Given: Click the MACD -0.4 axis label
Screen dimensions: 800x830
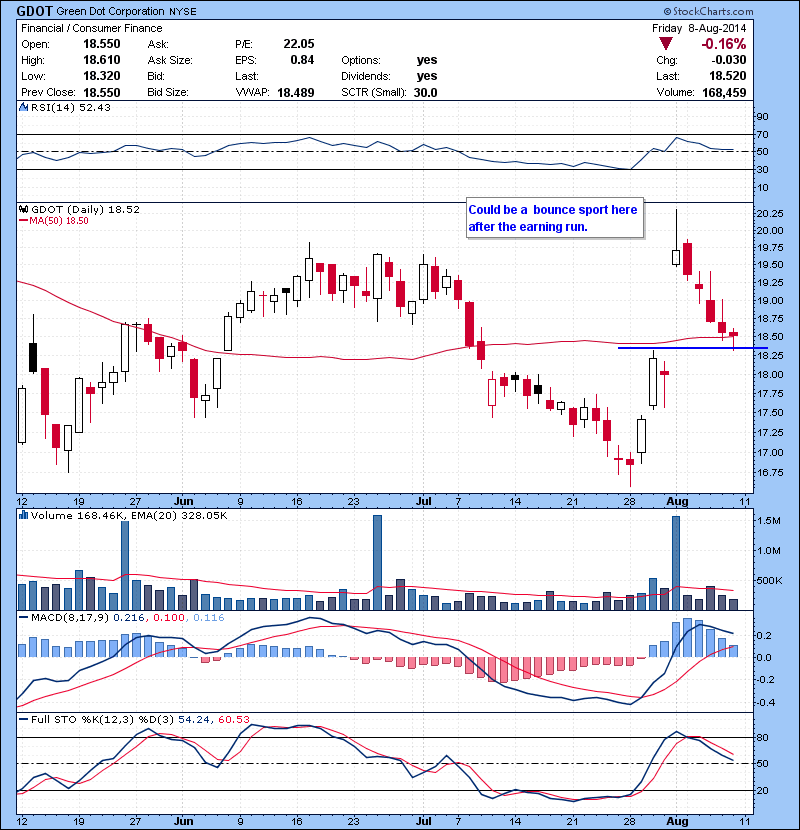Looking at the screenshot, I should coord(765,702).
